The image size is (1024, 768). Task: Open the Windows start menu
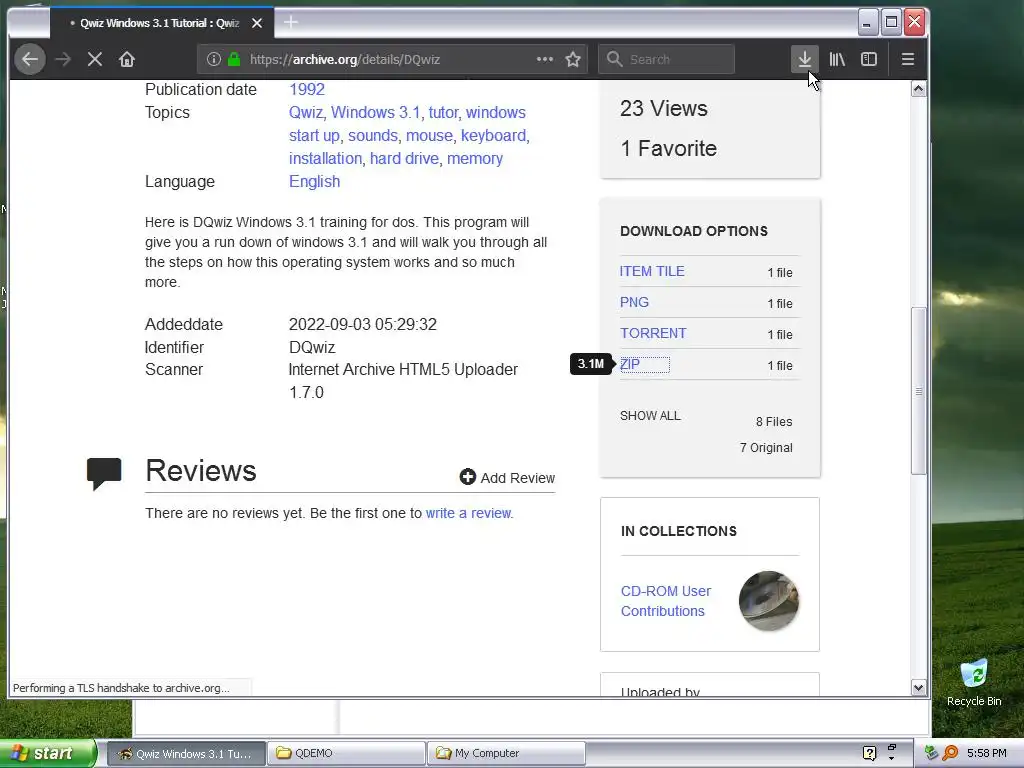pyautogui.click(x=48, y=753)
